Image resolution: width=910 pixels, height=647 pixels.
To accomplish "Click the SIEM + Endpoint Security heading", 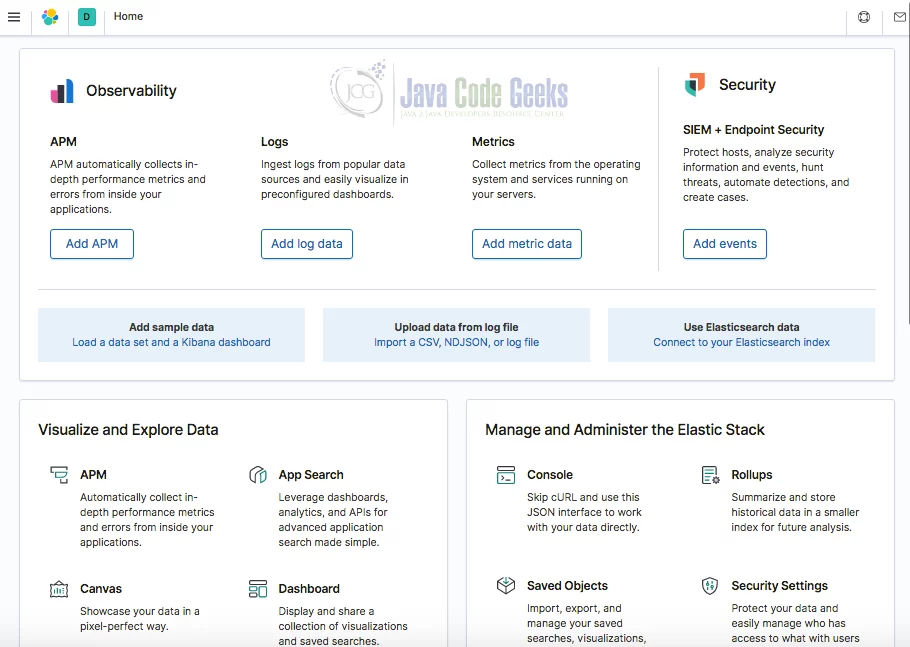I will coord(753,129).
